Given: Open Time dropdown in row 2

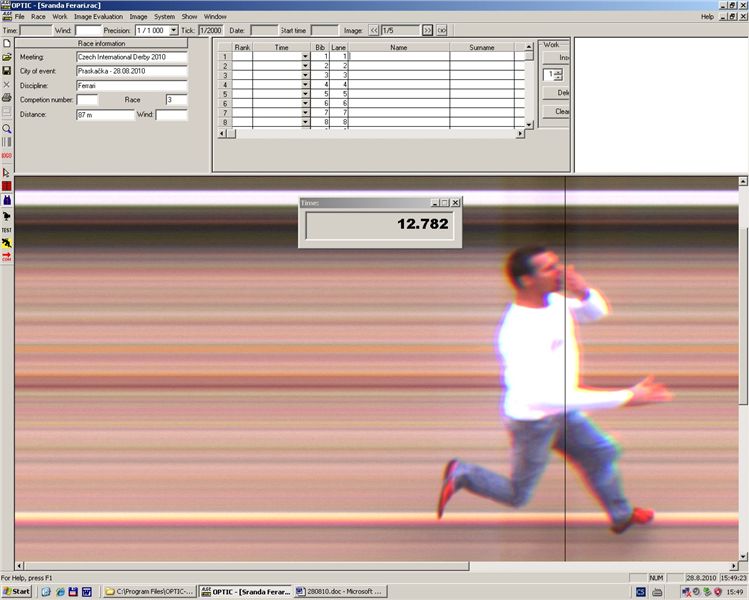Looking at the screenshot, I should [305, 66].
